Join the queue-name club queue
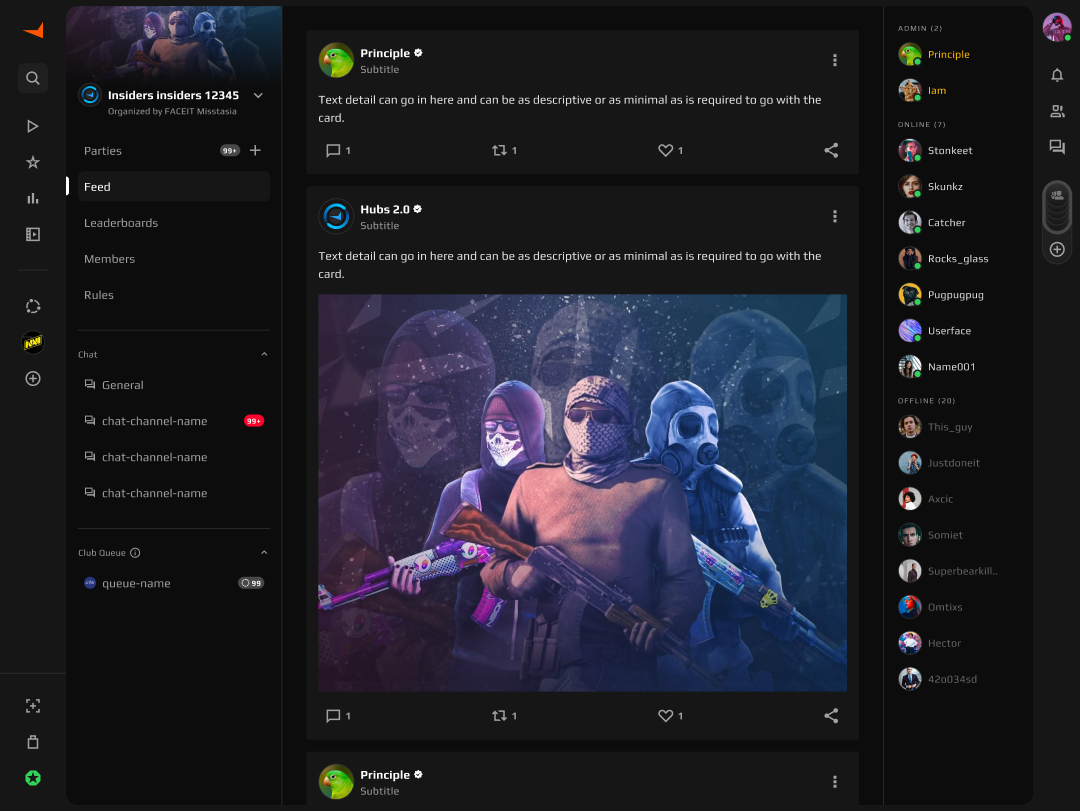 pyautogui.click(x=174, y=583)
